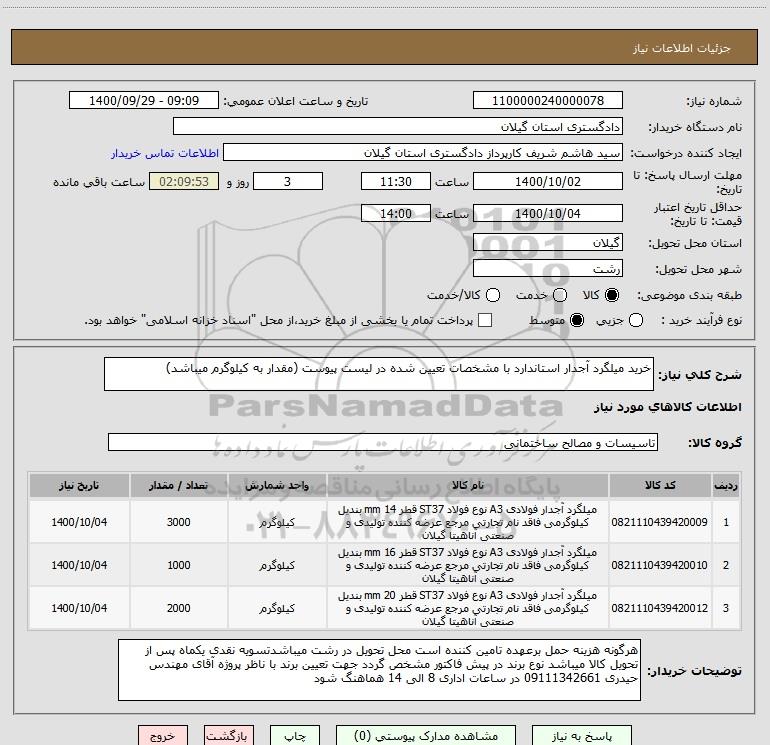
Task: Click the چاپ print button
Action: 295,736
